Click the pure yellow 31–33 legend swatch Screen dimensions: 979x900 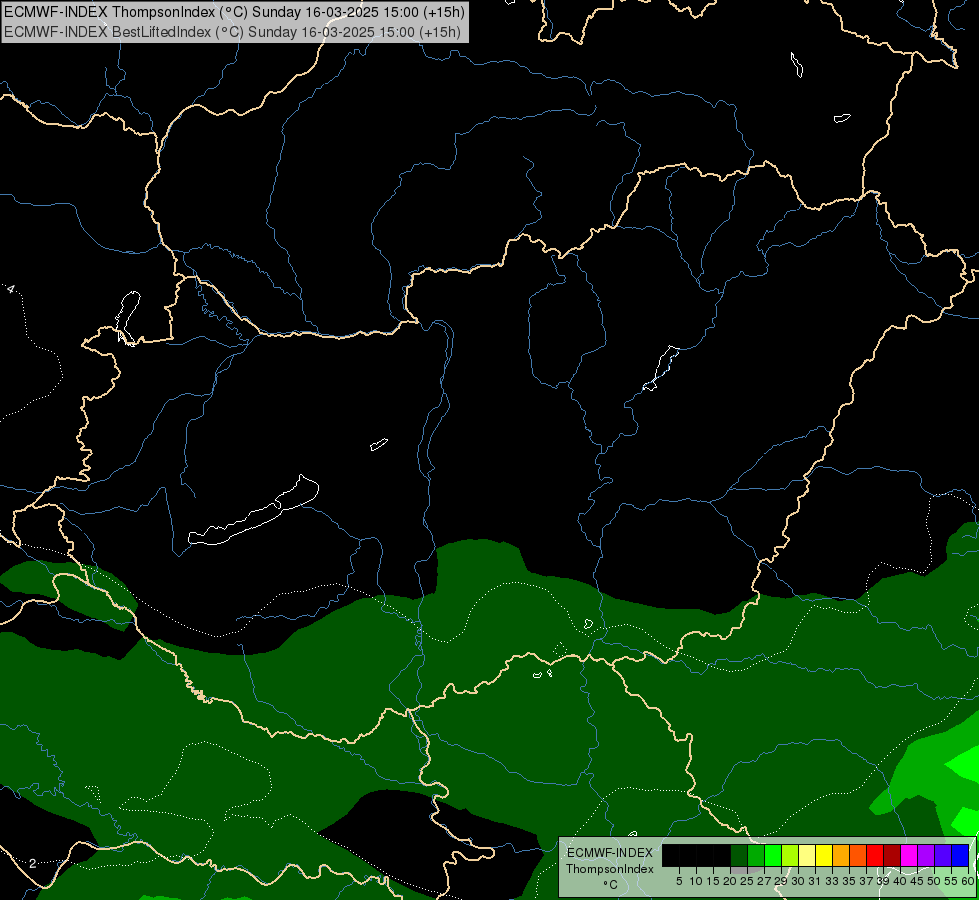(824, 855)
